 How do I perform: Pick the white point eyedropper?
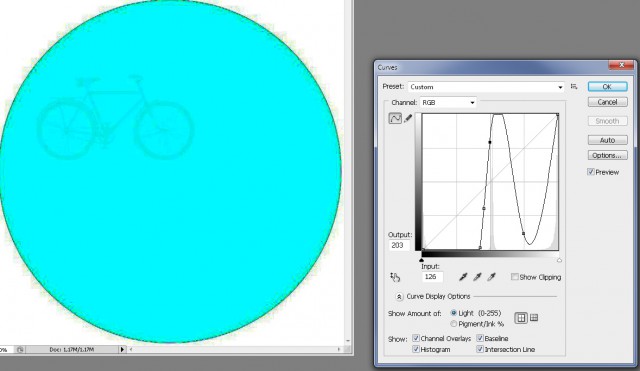491,277
